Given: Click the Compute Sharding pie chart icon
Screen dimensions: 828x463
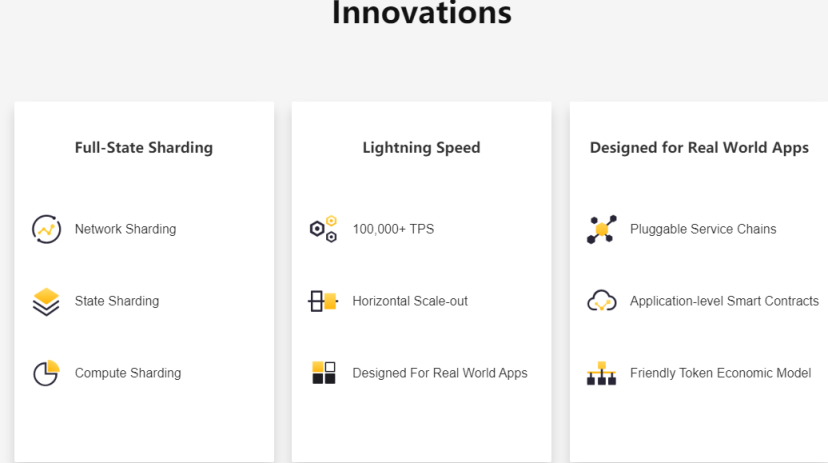Looking at the screenshot, I should [46, 373].
